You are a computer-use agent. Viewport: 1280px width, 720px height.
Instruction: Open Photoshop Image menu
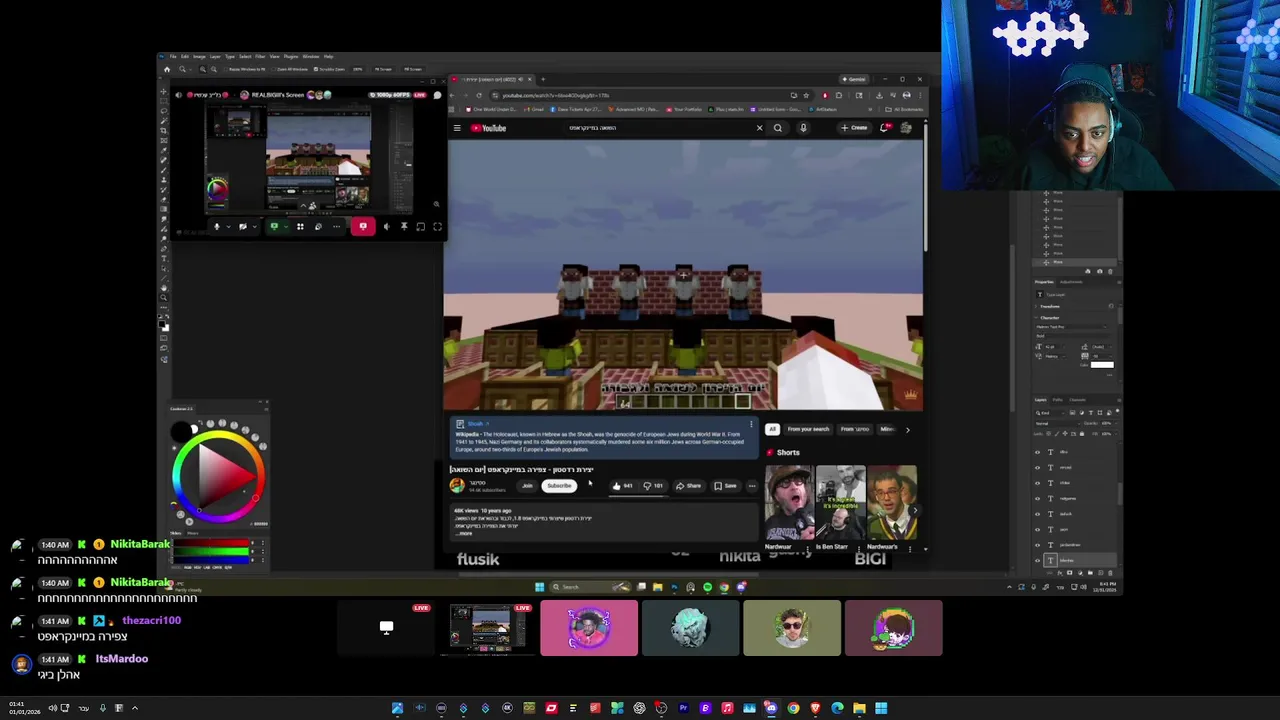[x=199, y=56]
